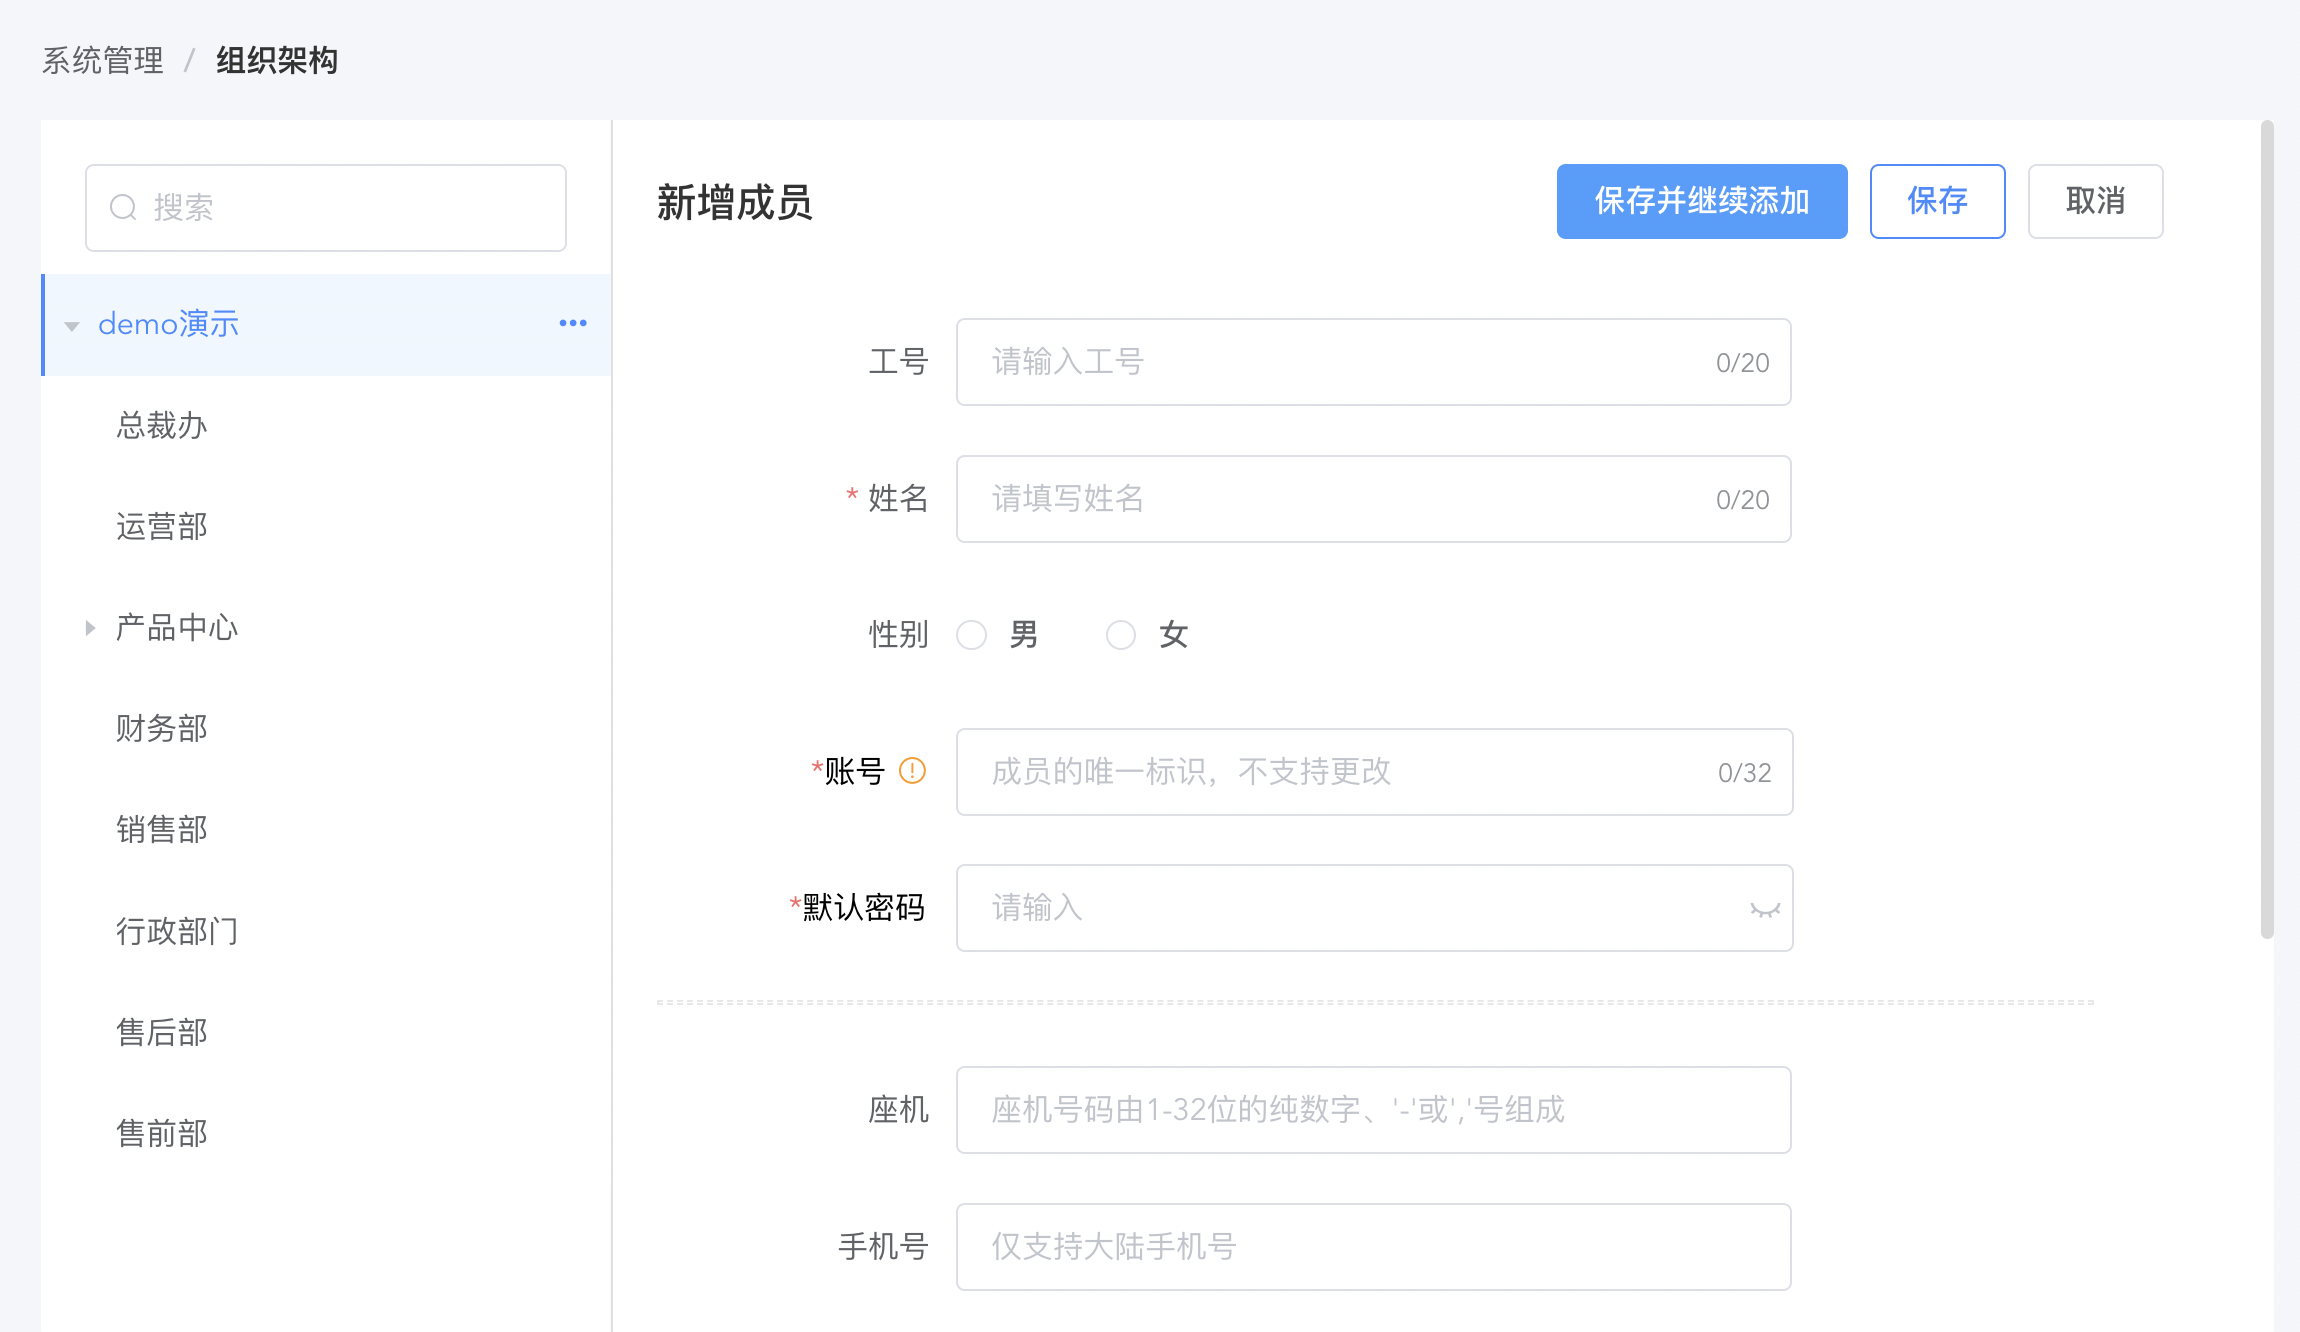Select 售后部 in the department tree
This screenshot has height=1332, width=2300.
pyautogui.click(x=161, y=1032)
